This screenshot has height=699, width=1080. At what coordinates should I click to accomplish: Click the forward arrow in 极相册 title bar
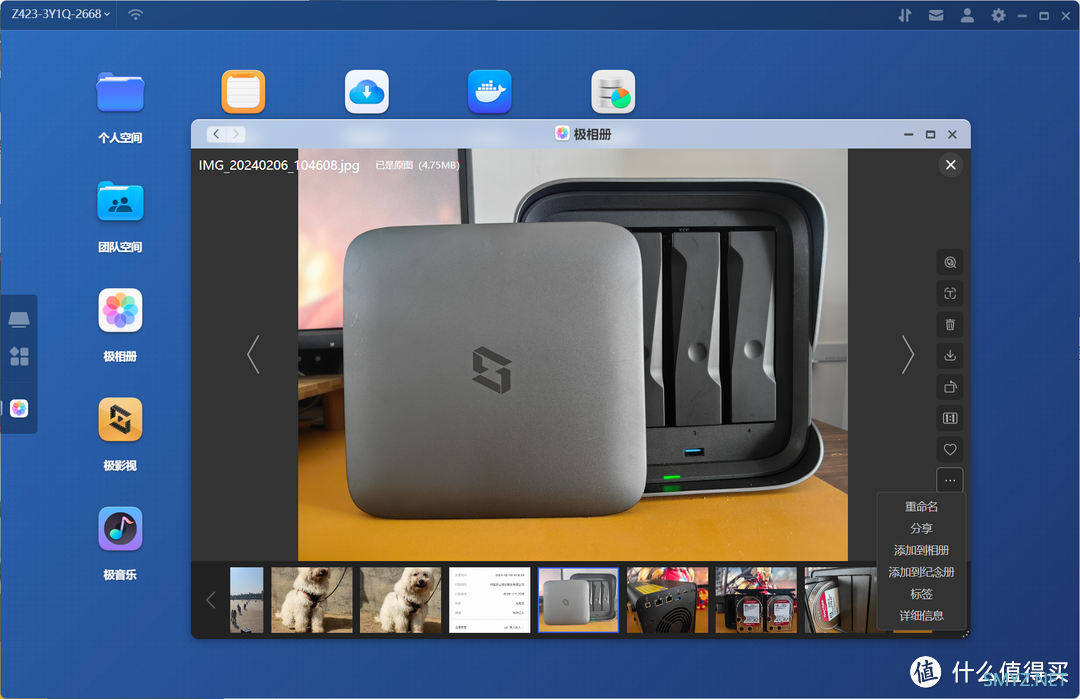pos(236,134)
